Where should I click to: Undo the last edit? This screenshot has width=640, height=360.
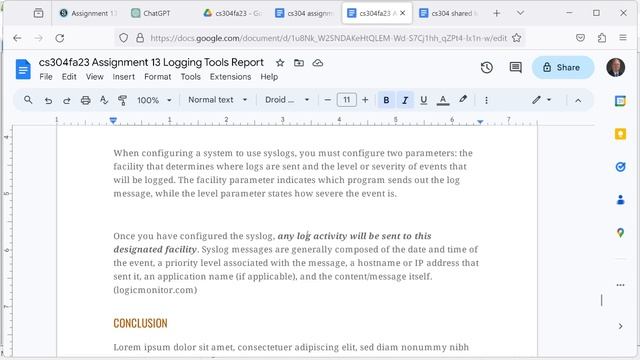tap(48, 100)
